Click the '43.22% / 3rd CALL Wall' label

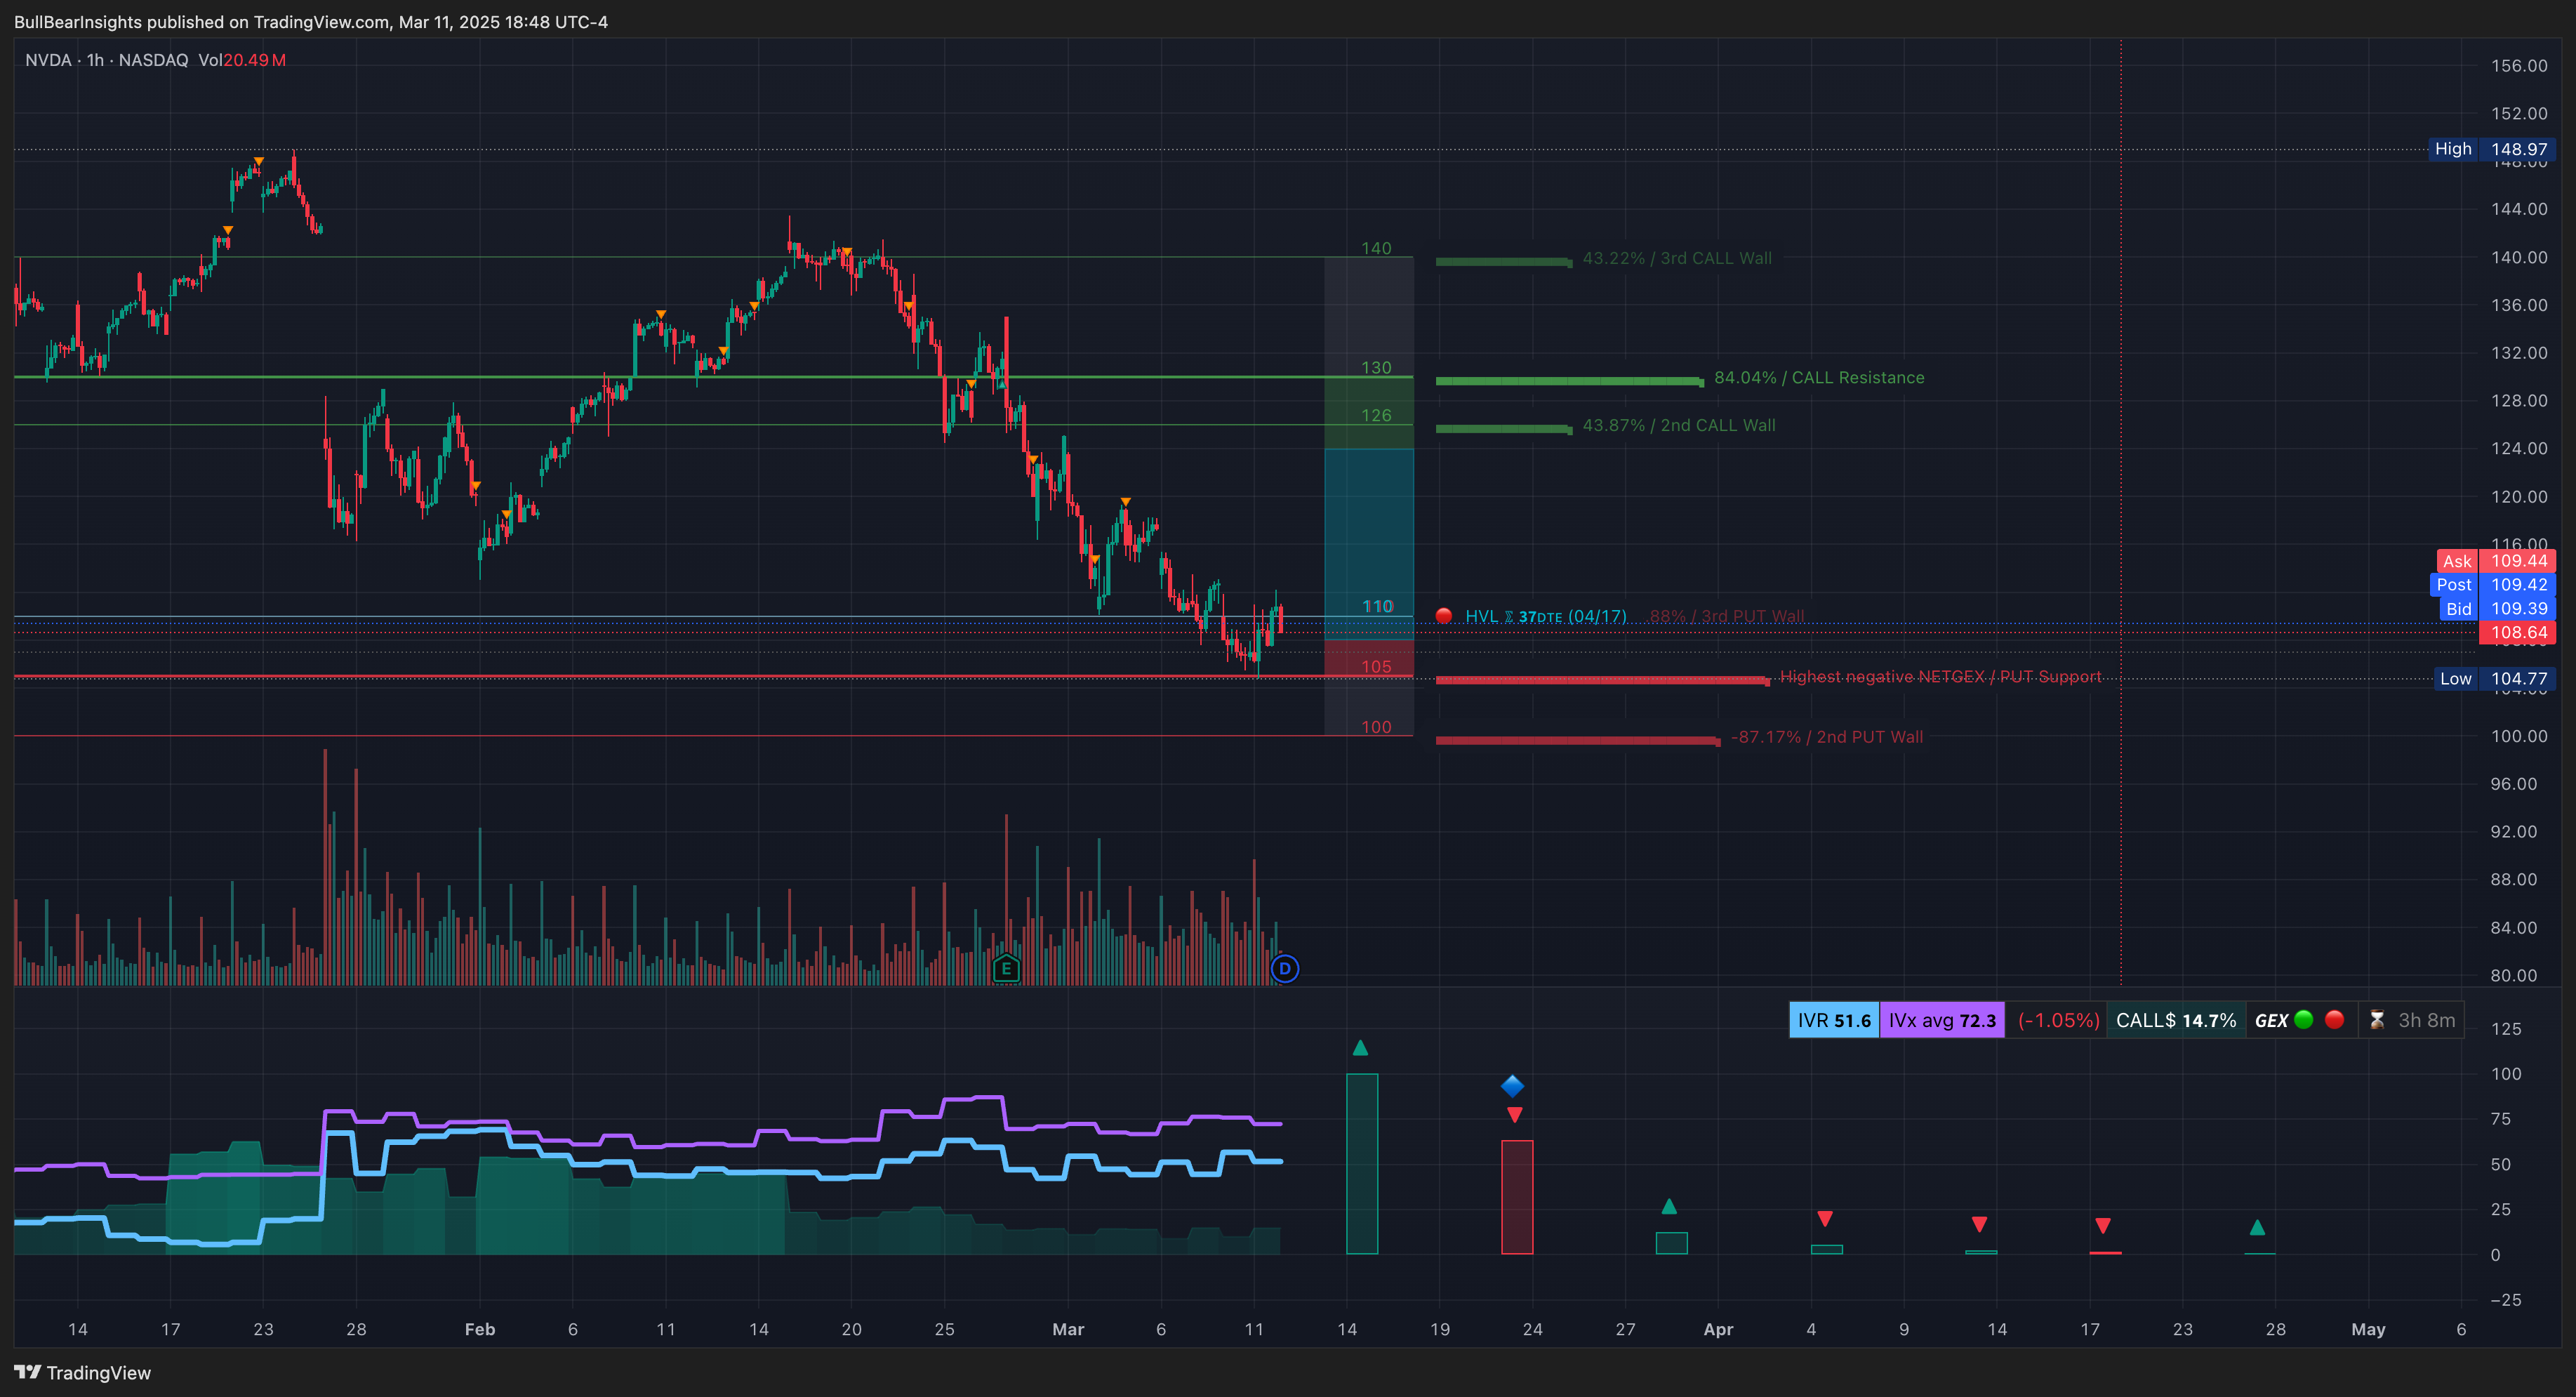pyautogui.click(x=1677, y=258)
